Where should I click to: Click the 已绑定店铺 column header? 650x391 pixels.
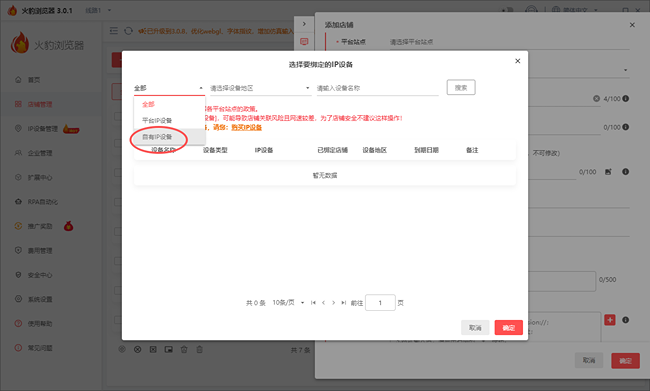332,150
